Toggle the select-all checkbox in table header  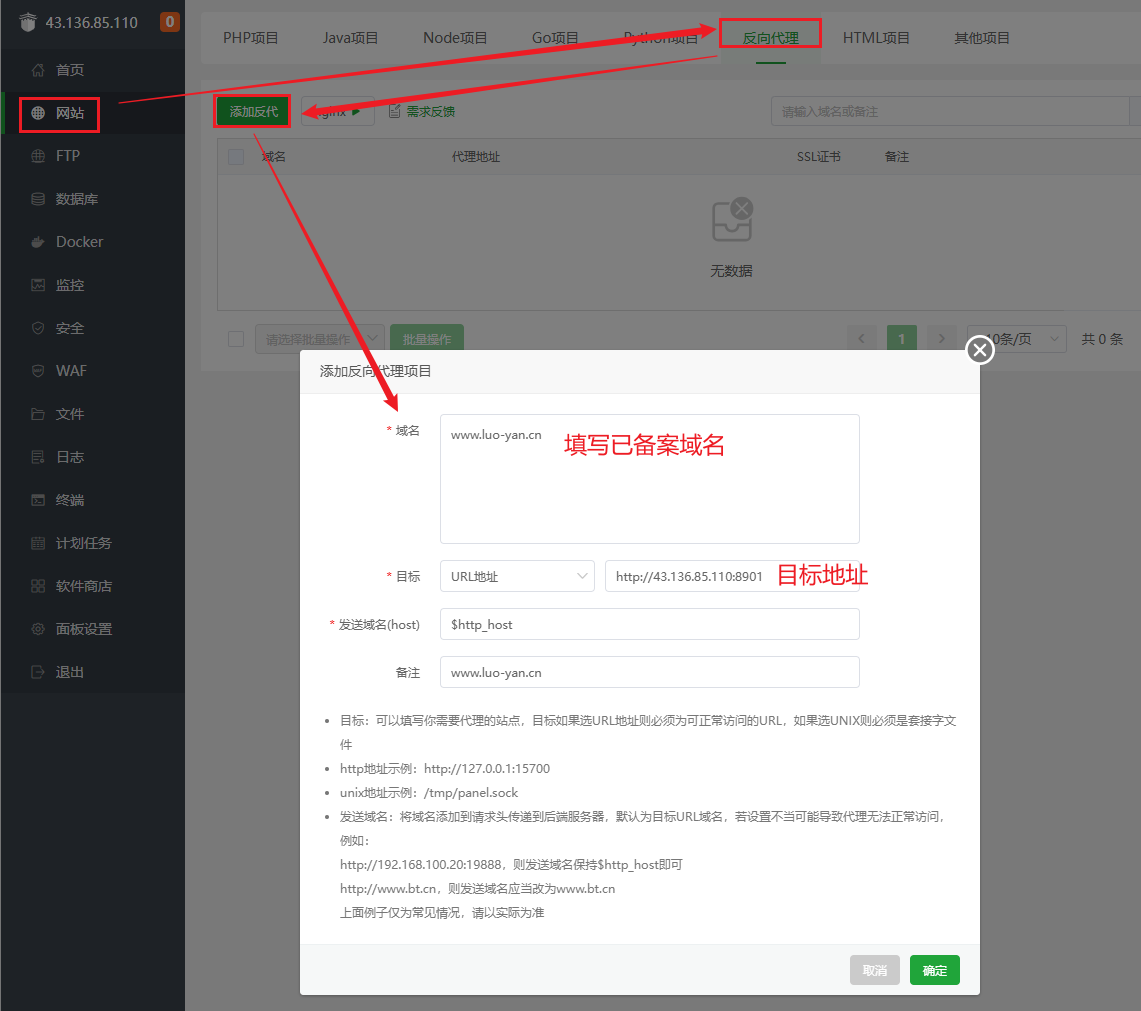coord(236,156)
